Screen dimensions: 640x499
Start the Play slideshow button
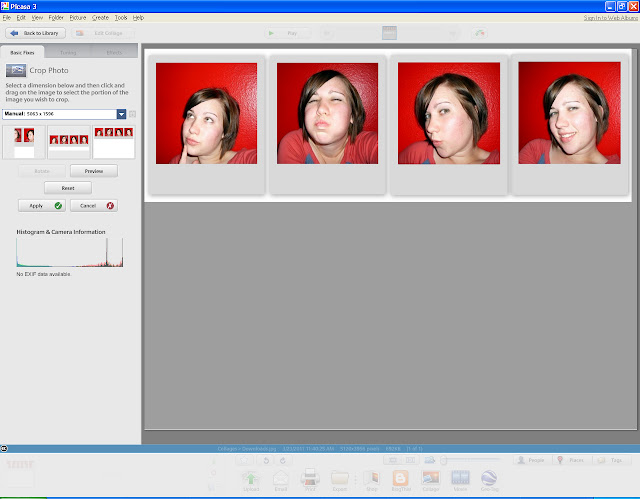click(287, 33)
